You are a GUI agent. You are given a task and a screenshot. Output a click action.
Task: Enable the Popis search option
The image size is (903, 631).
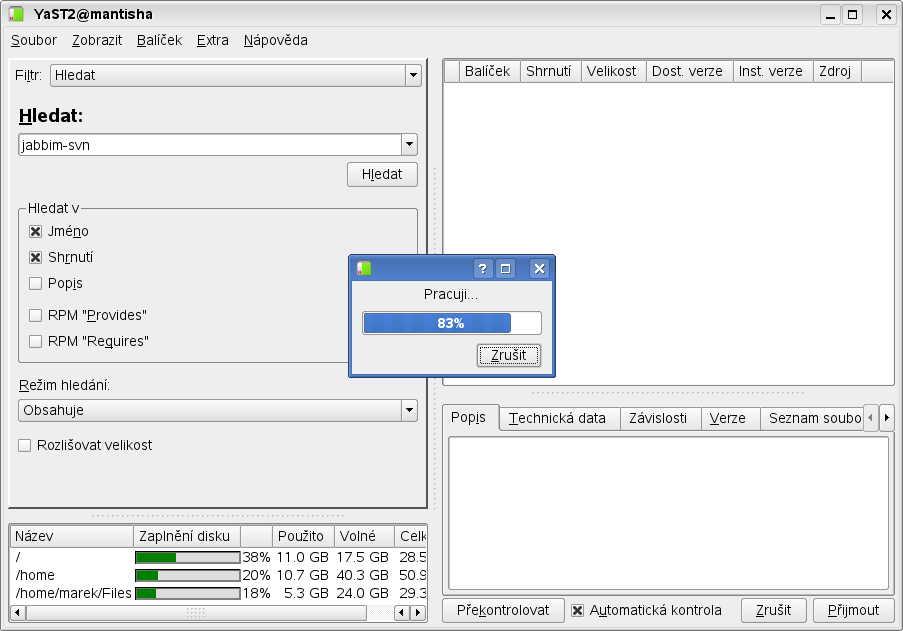click(x=36, y=283)
